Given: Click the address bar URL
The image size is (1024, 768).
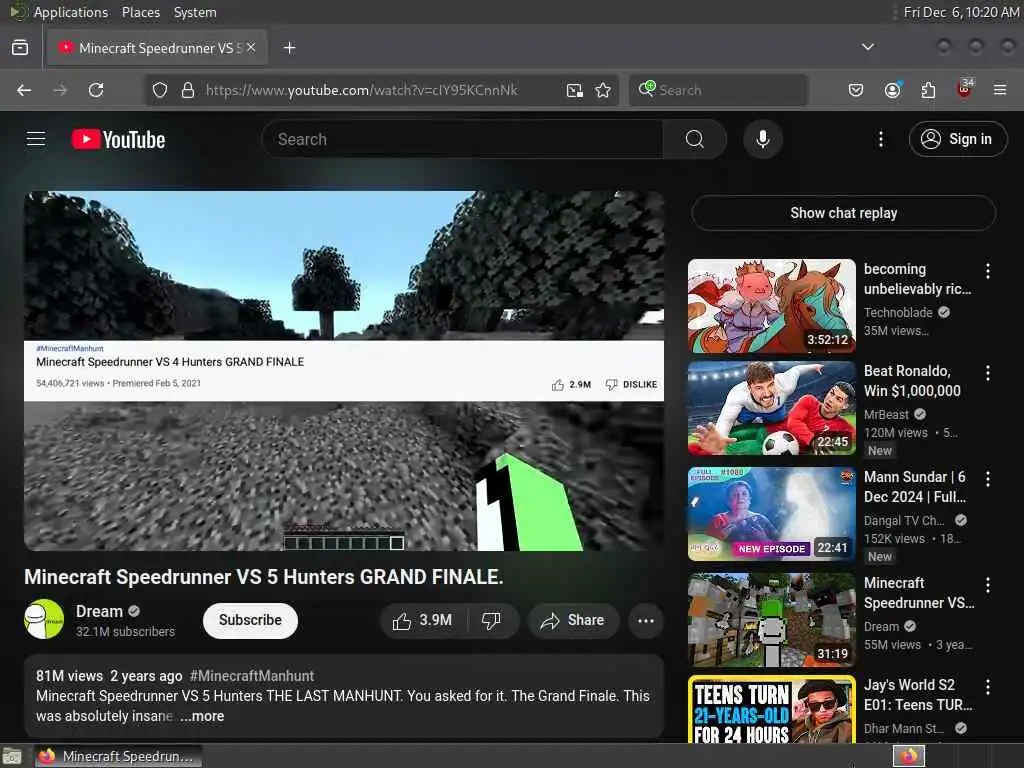Looking at the screenshot, I should coord(361,90).
